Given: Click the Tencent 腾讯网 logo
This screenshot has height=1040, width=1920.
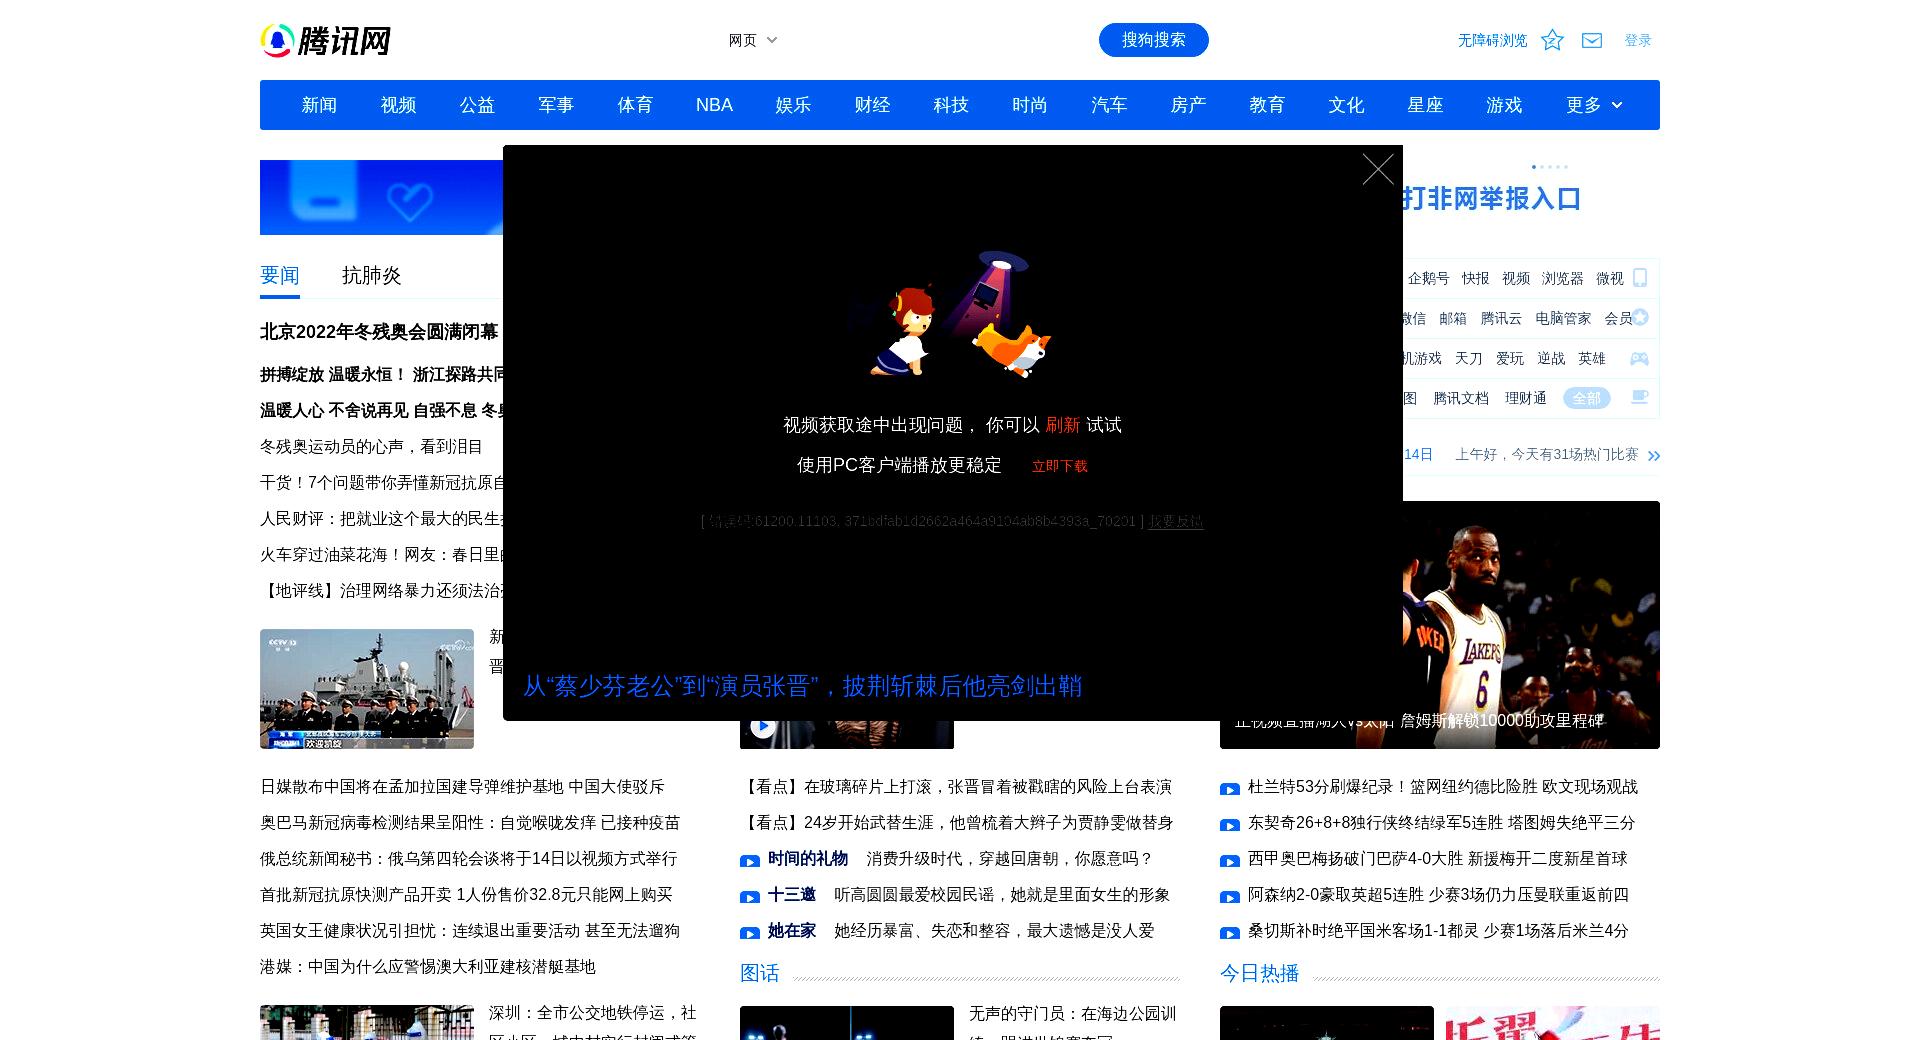Looking at the screenshot, I should [x=325, y=40].
